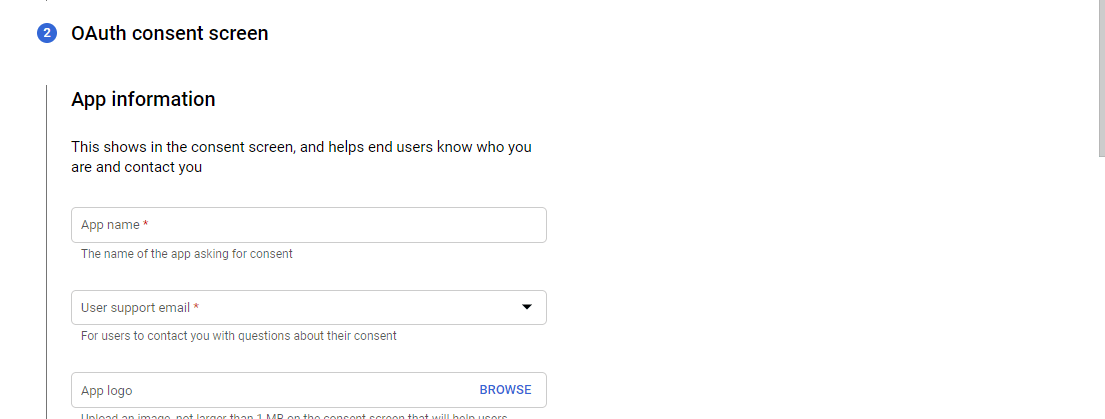Click the "For users to contact you" hint text
The height and width of the screenshot is (419, 1105).
[x=238, y=336]
